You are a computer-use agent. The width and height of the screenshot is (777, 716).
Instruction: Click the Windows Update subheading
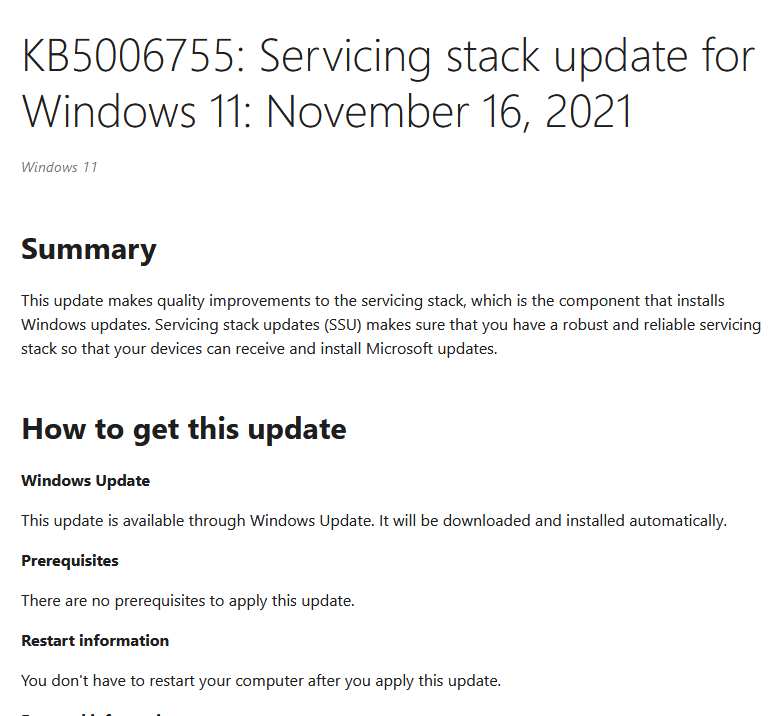86,481
